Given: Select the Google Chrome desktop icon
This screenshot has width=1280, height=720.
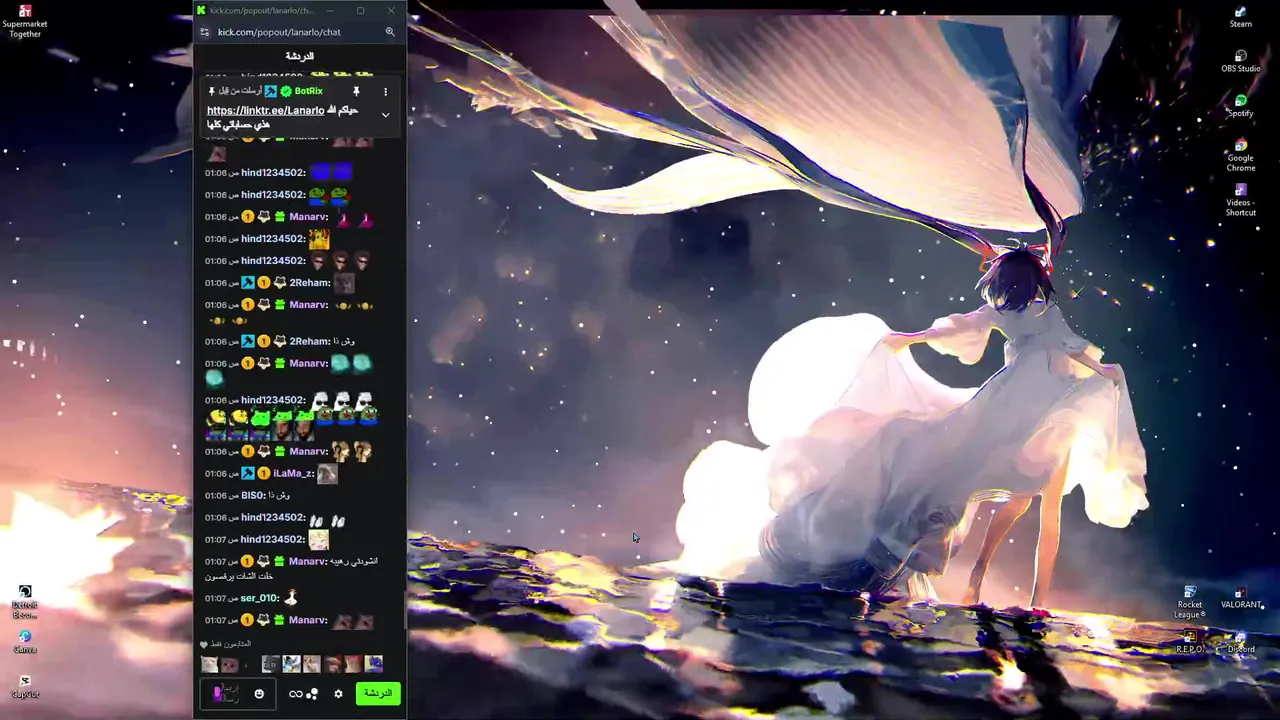Looking at the screenshot, I should pyautogui.click(x=1240, y=156).
